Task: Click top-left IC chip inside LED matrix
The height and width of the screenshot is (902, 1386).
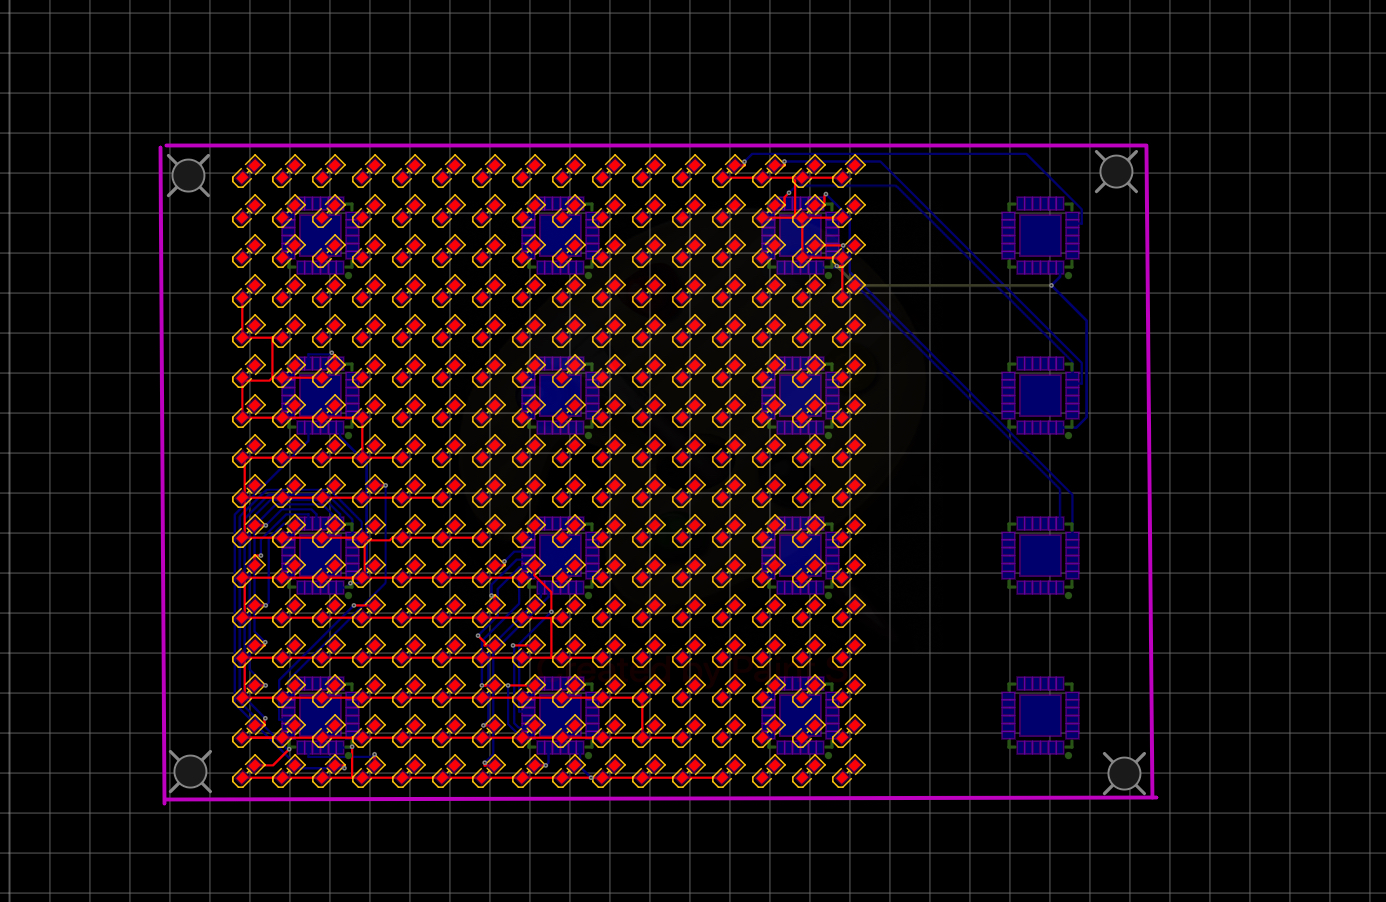Action: 320,236
